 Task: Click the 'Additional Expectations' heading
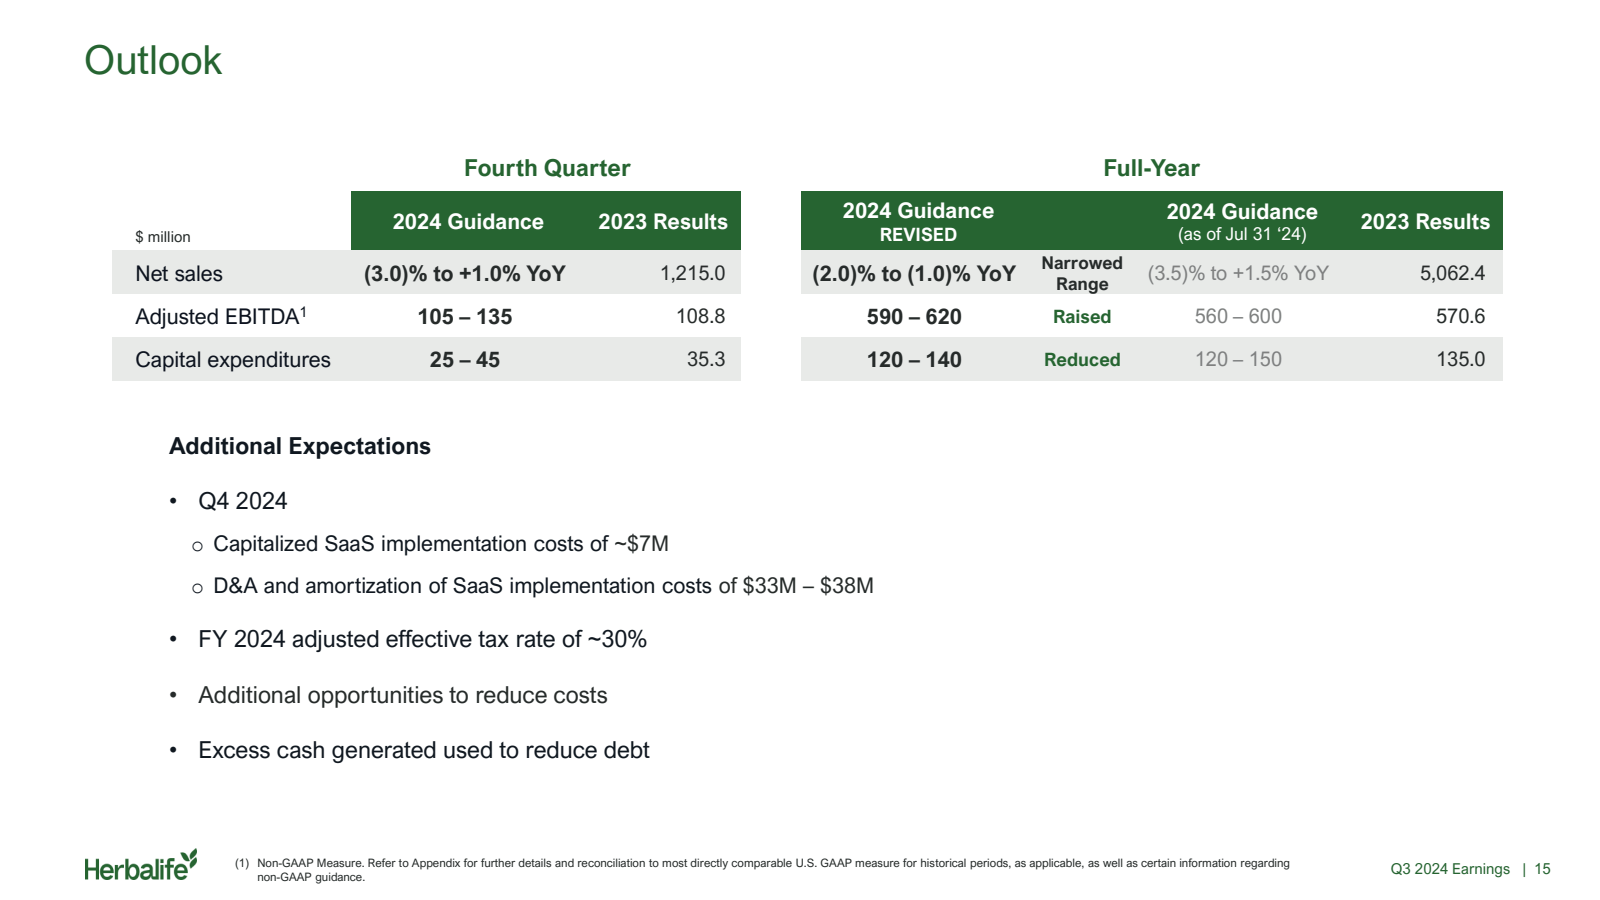point(300,446)
